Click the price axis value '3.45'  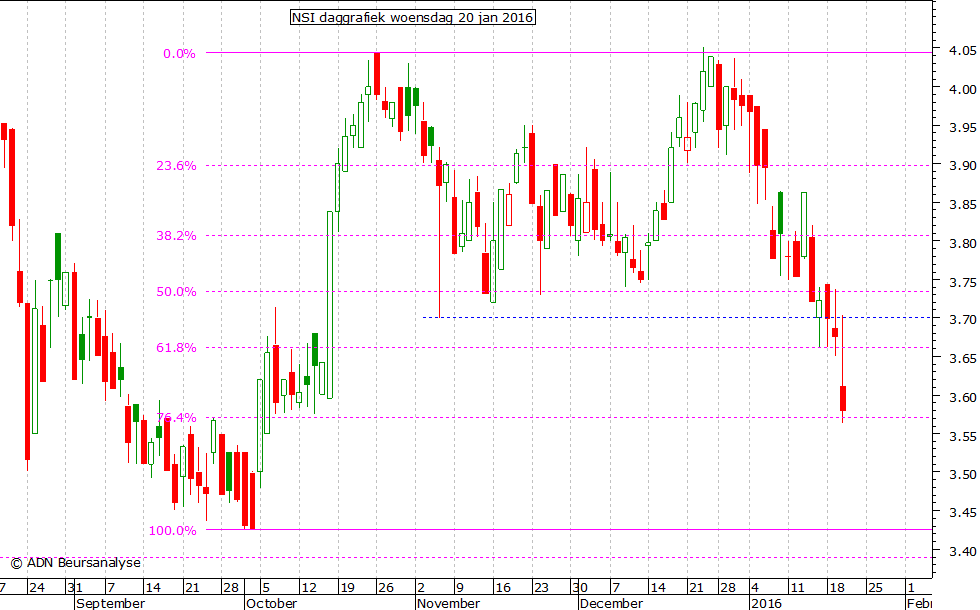pos(962,513)
